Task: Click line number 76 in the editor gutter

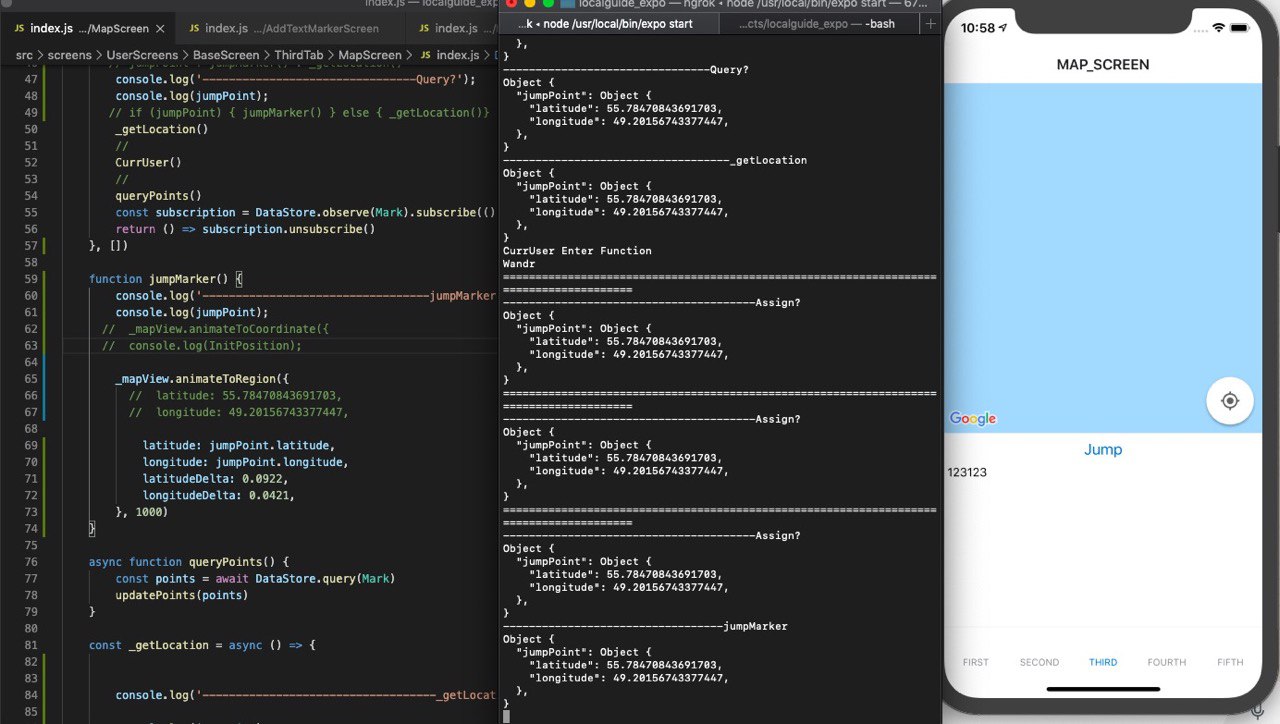Action: [x=30, y=562]
